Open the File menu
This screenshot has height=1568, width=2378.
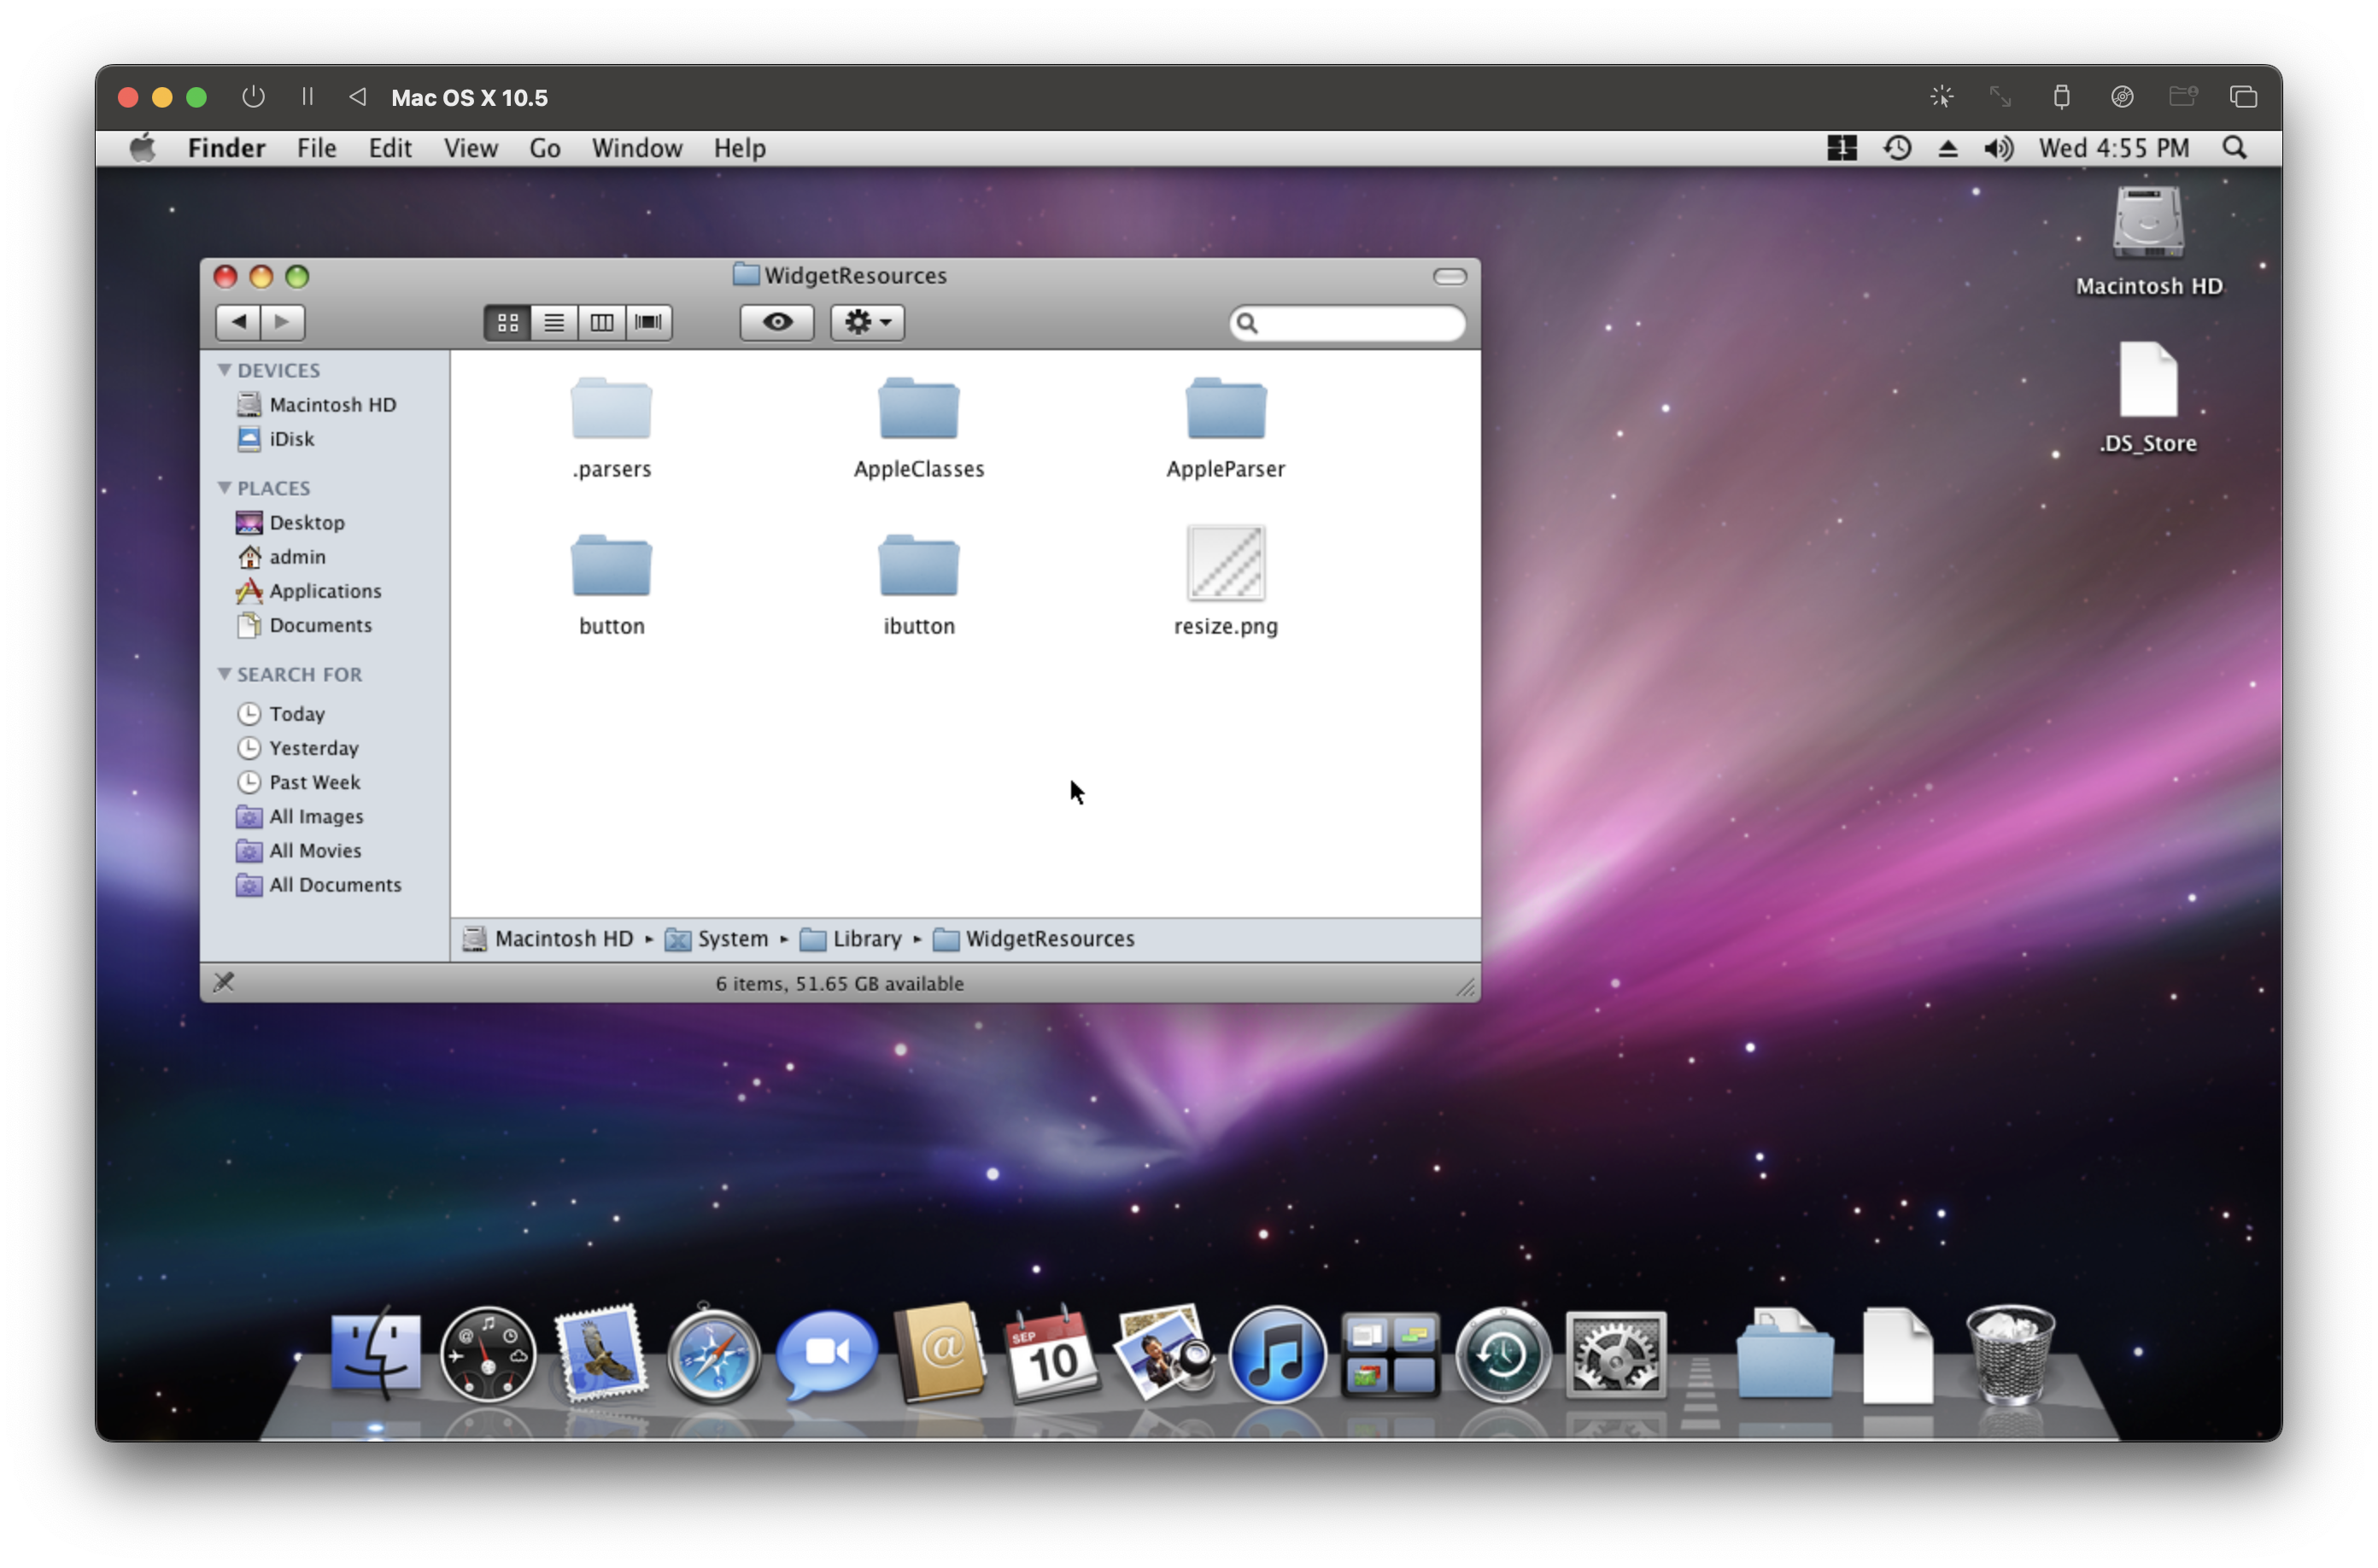click(316, 148)
